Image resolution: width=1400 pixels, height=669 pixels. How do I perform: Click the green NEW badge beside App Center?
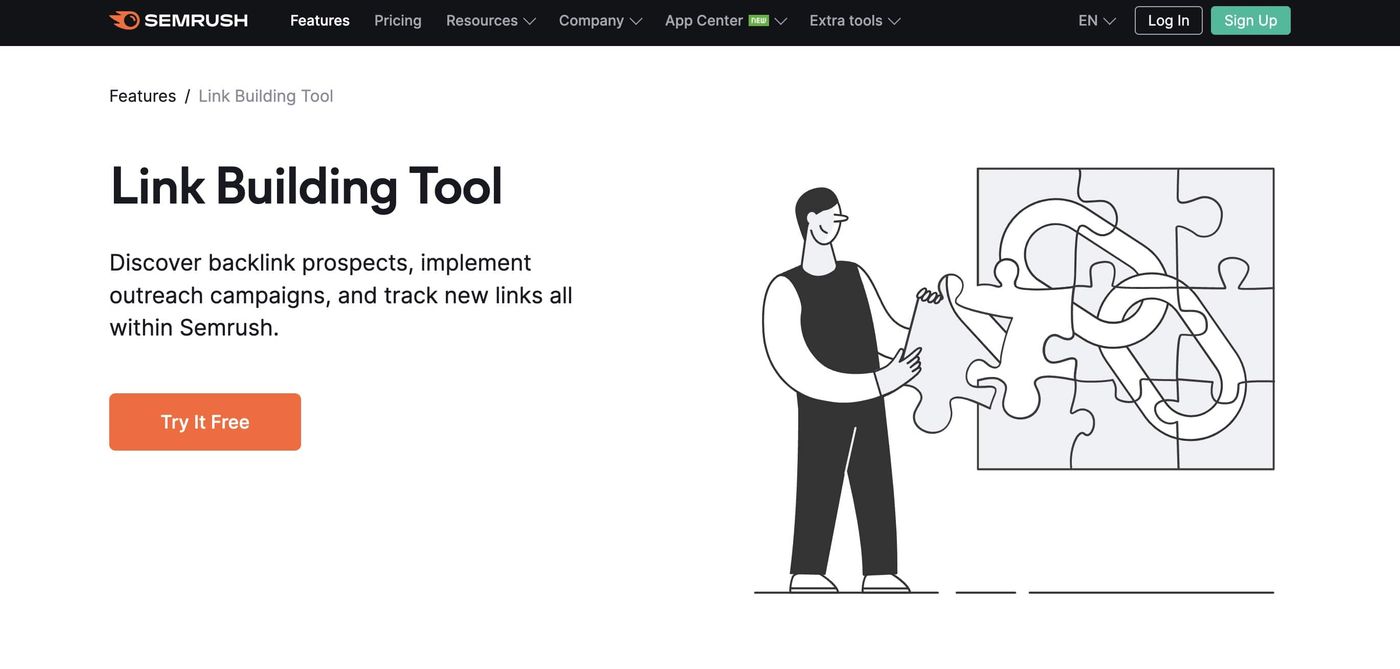tap(759, 20)
